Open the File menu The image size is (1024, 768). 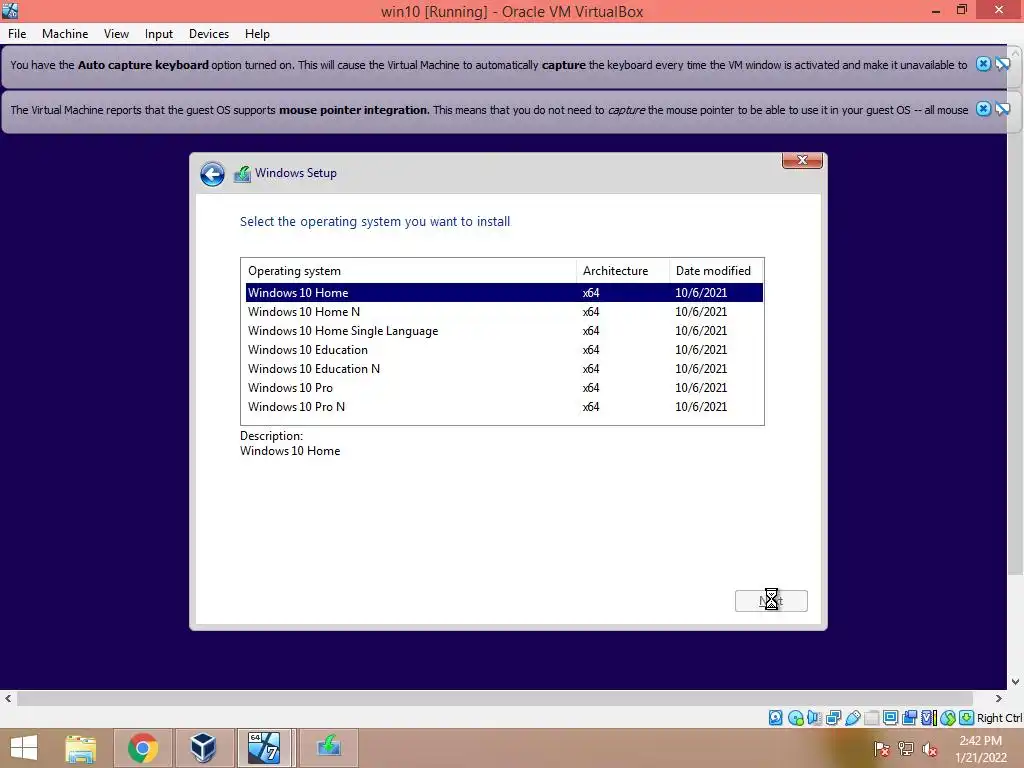point(17,34)
